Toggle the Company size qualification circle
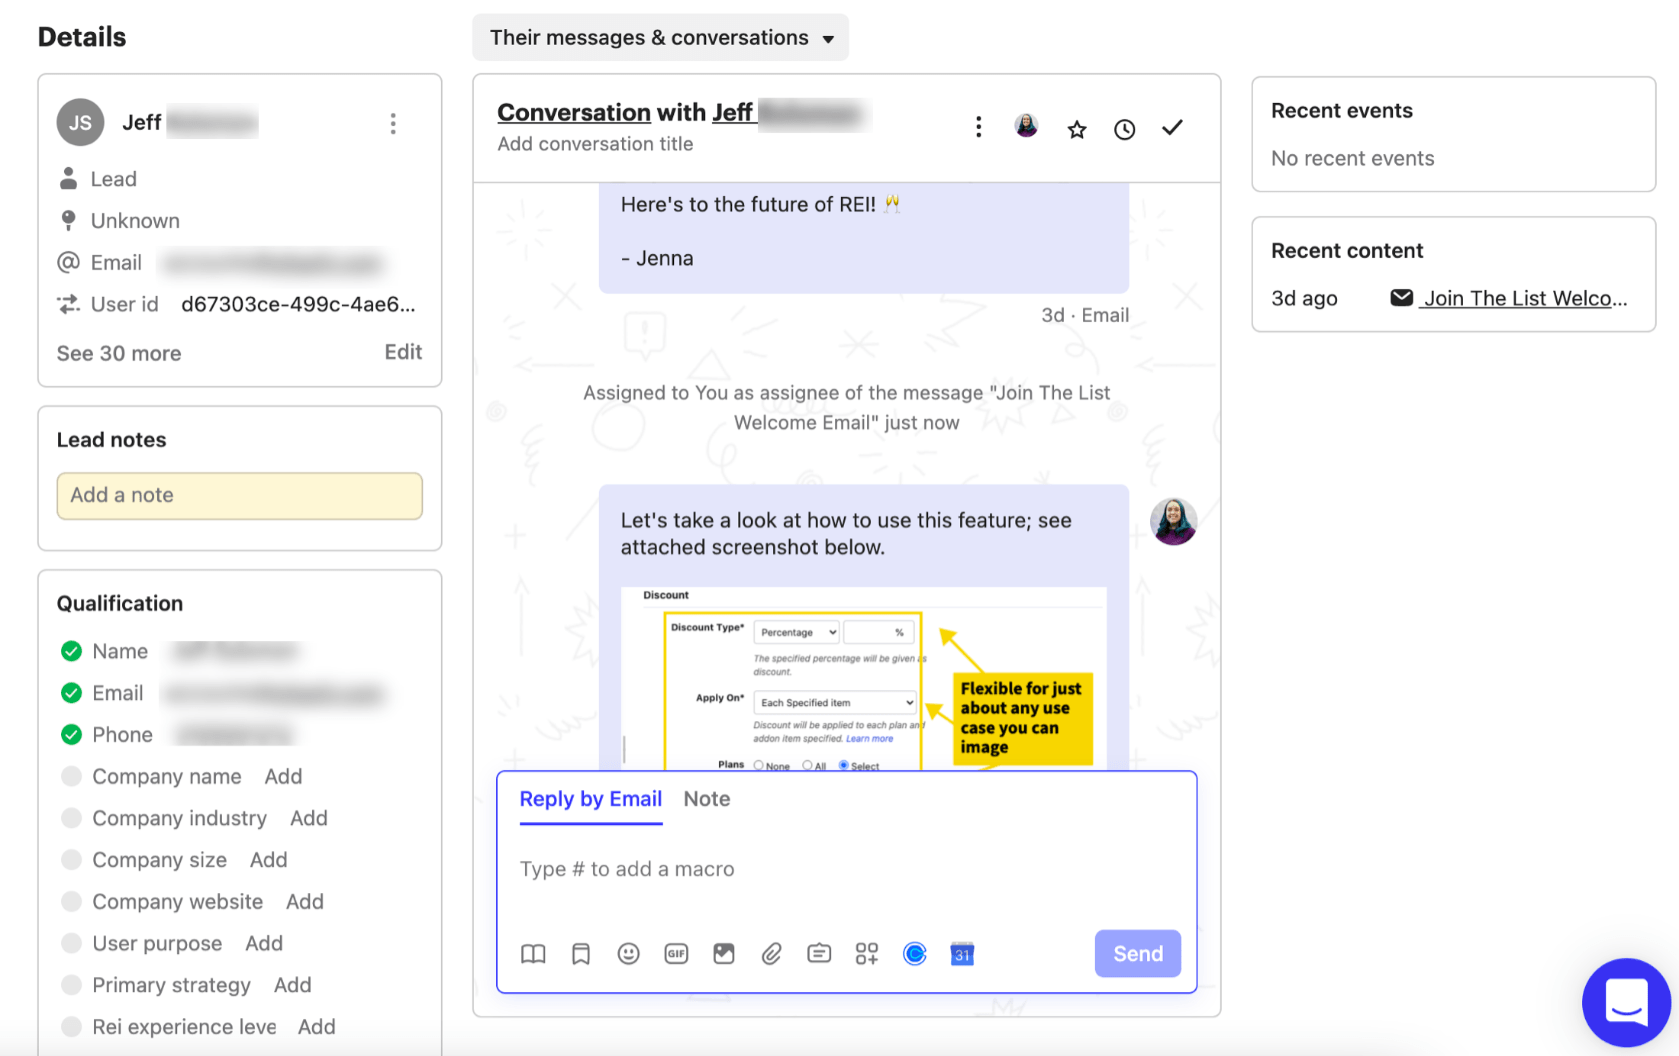The image size is (1679, 1056). pyautogui.click(x=71, y=860)
